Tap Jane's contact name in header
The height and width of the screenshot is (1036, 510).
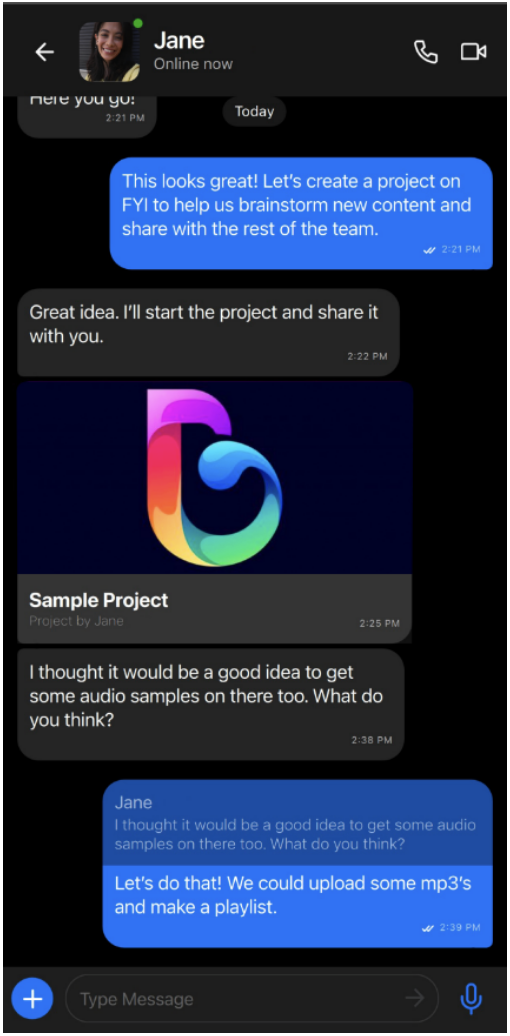click(x=179, y=41)
